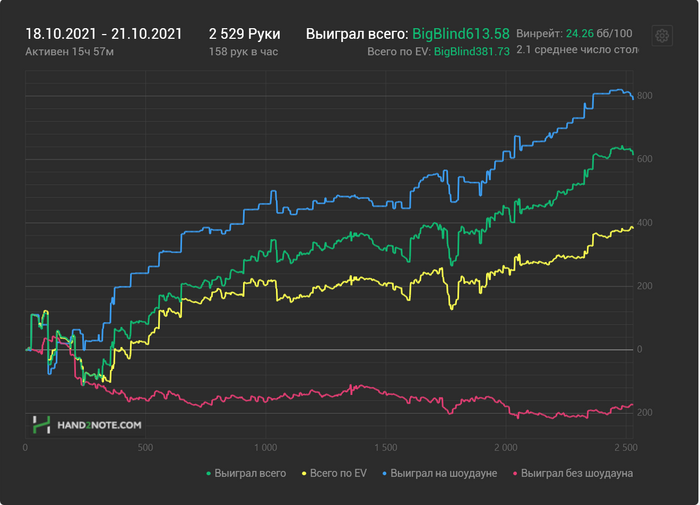Toggle the pink 'Выиграл без шоудауна' legend entry
Viewport: 700px width, 505px height.
click(573, 473)
